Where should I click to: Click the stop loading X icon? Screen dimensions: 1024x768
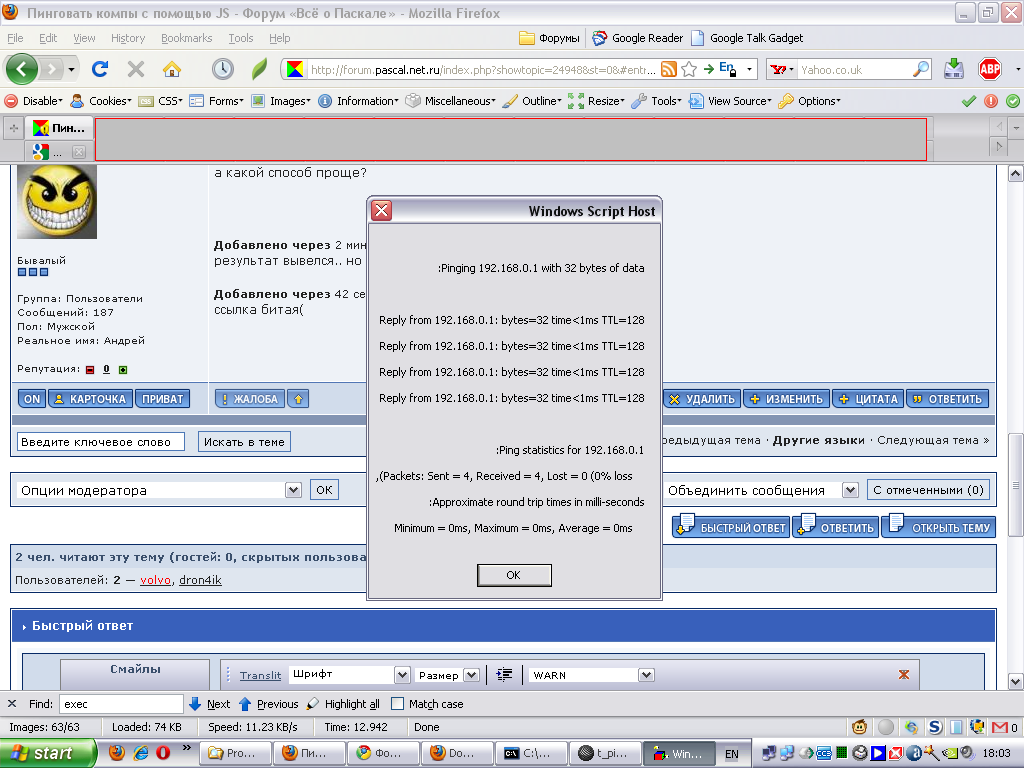pyautogui.click(x=136, y=69)
